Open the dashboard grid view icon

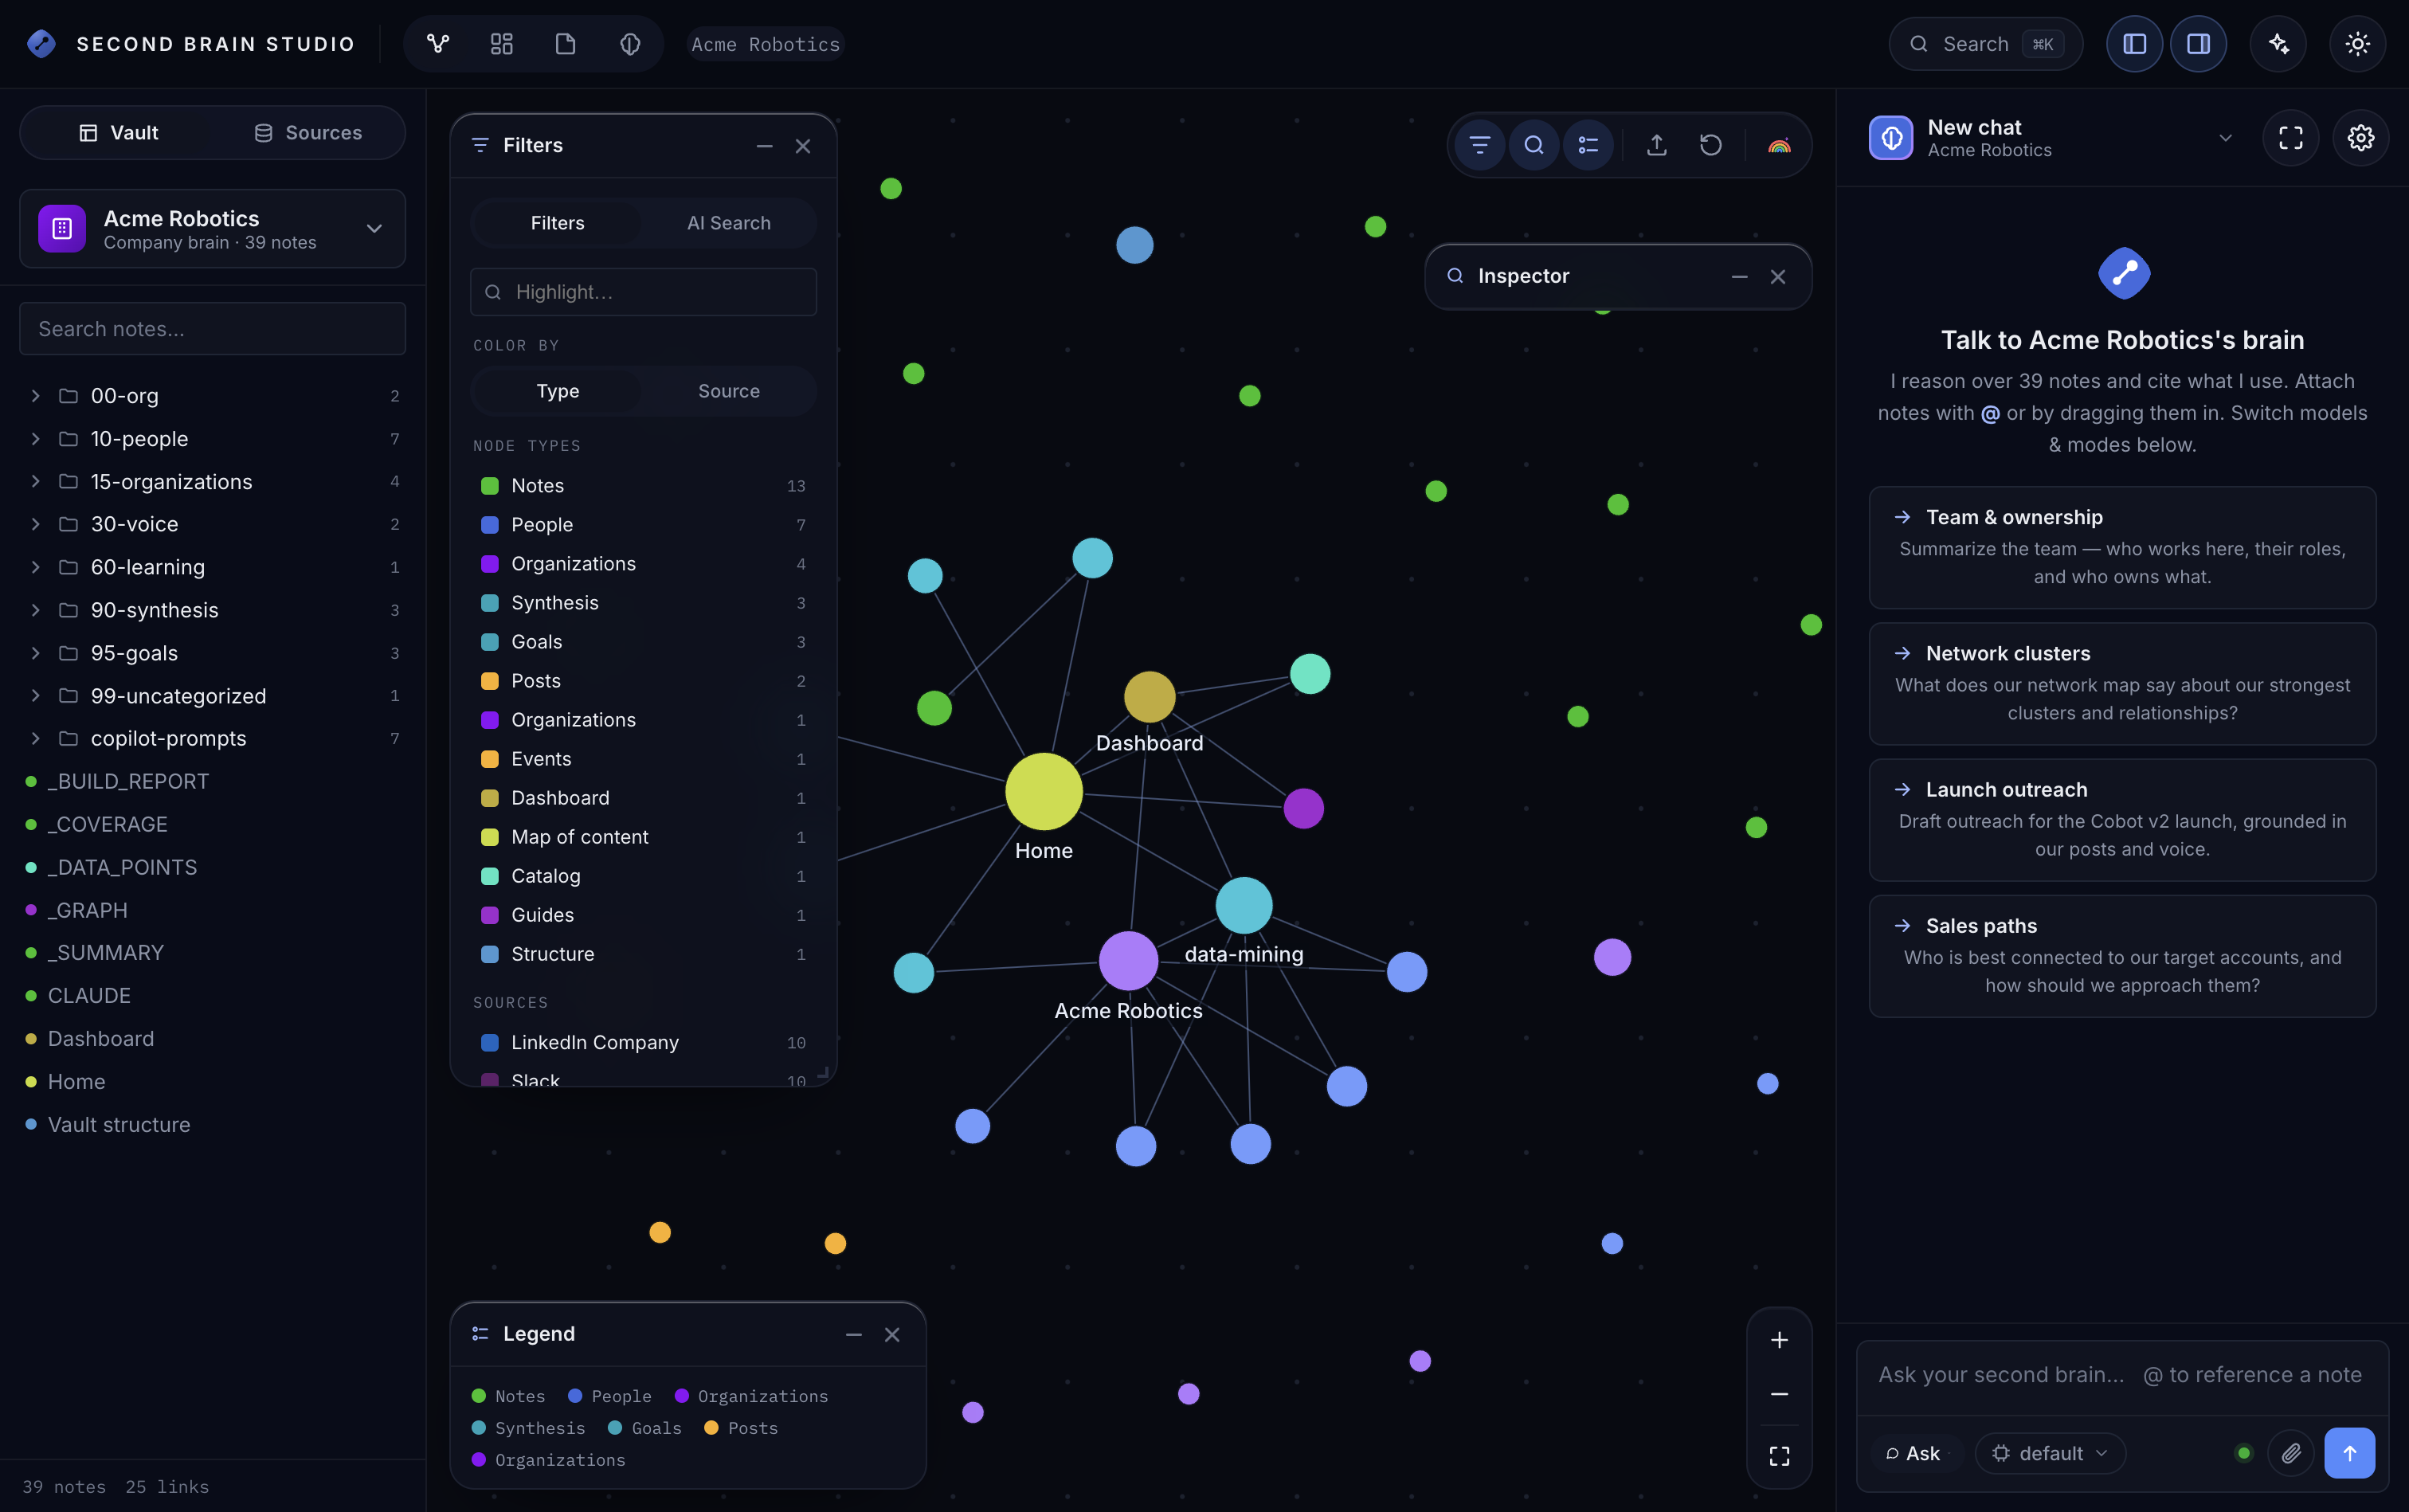[x=502, y=44]
